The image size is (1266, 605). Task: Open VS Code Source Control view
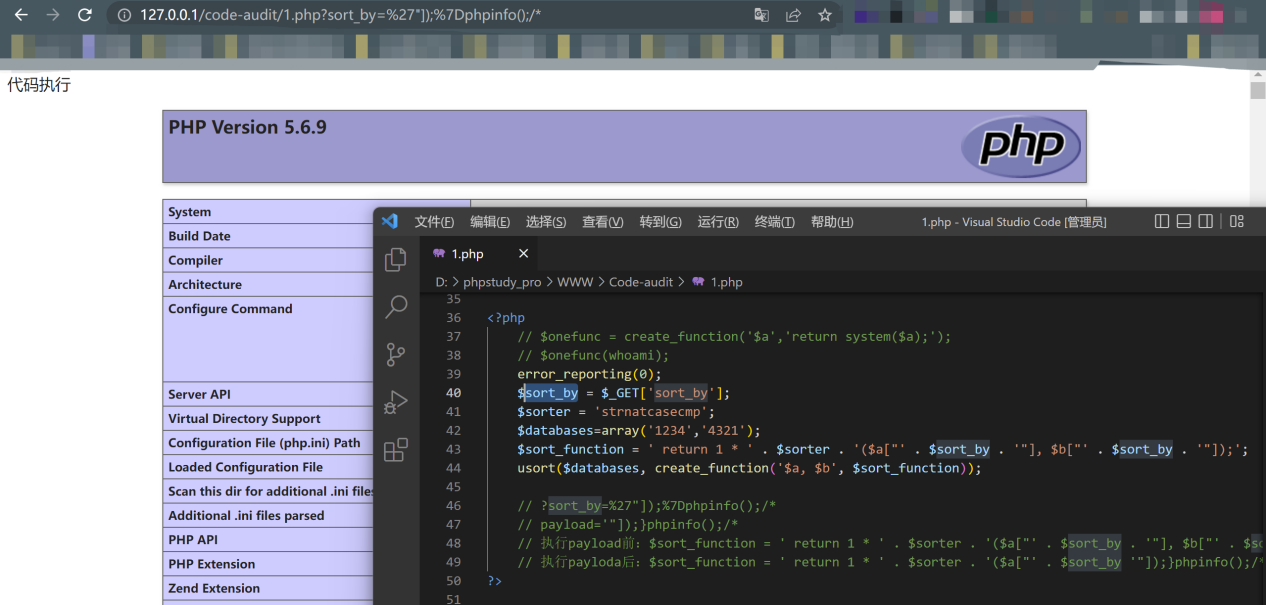pyautogui.click(x=396, y=354)
